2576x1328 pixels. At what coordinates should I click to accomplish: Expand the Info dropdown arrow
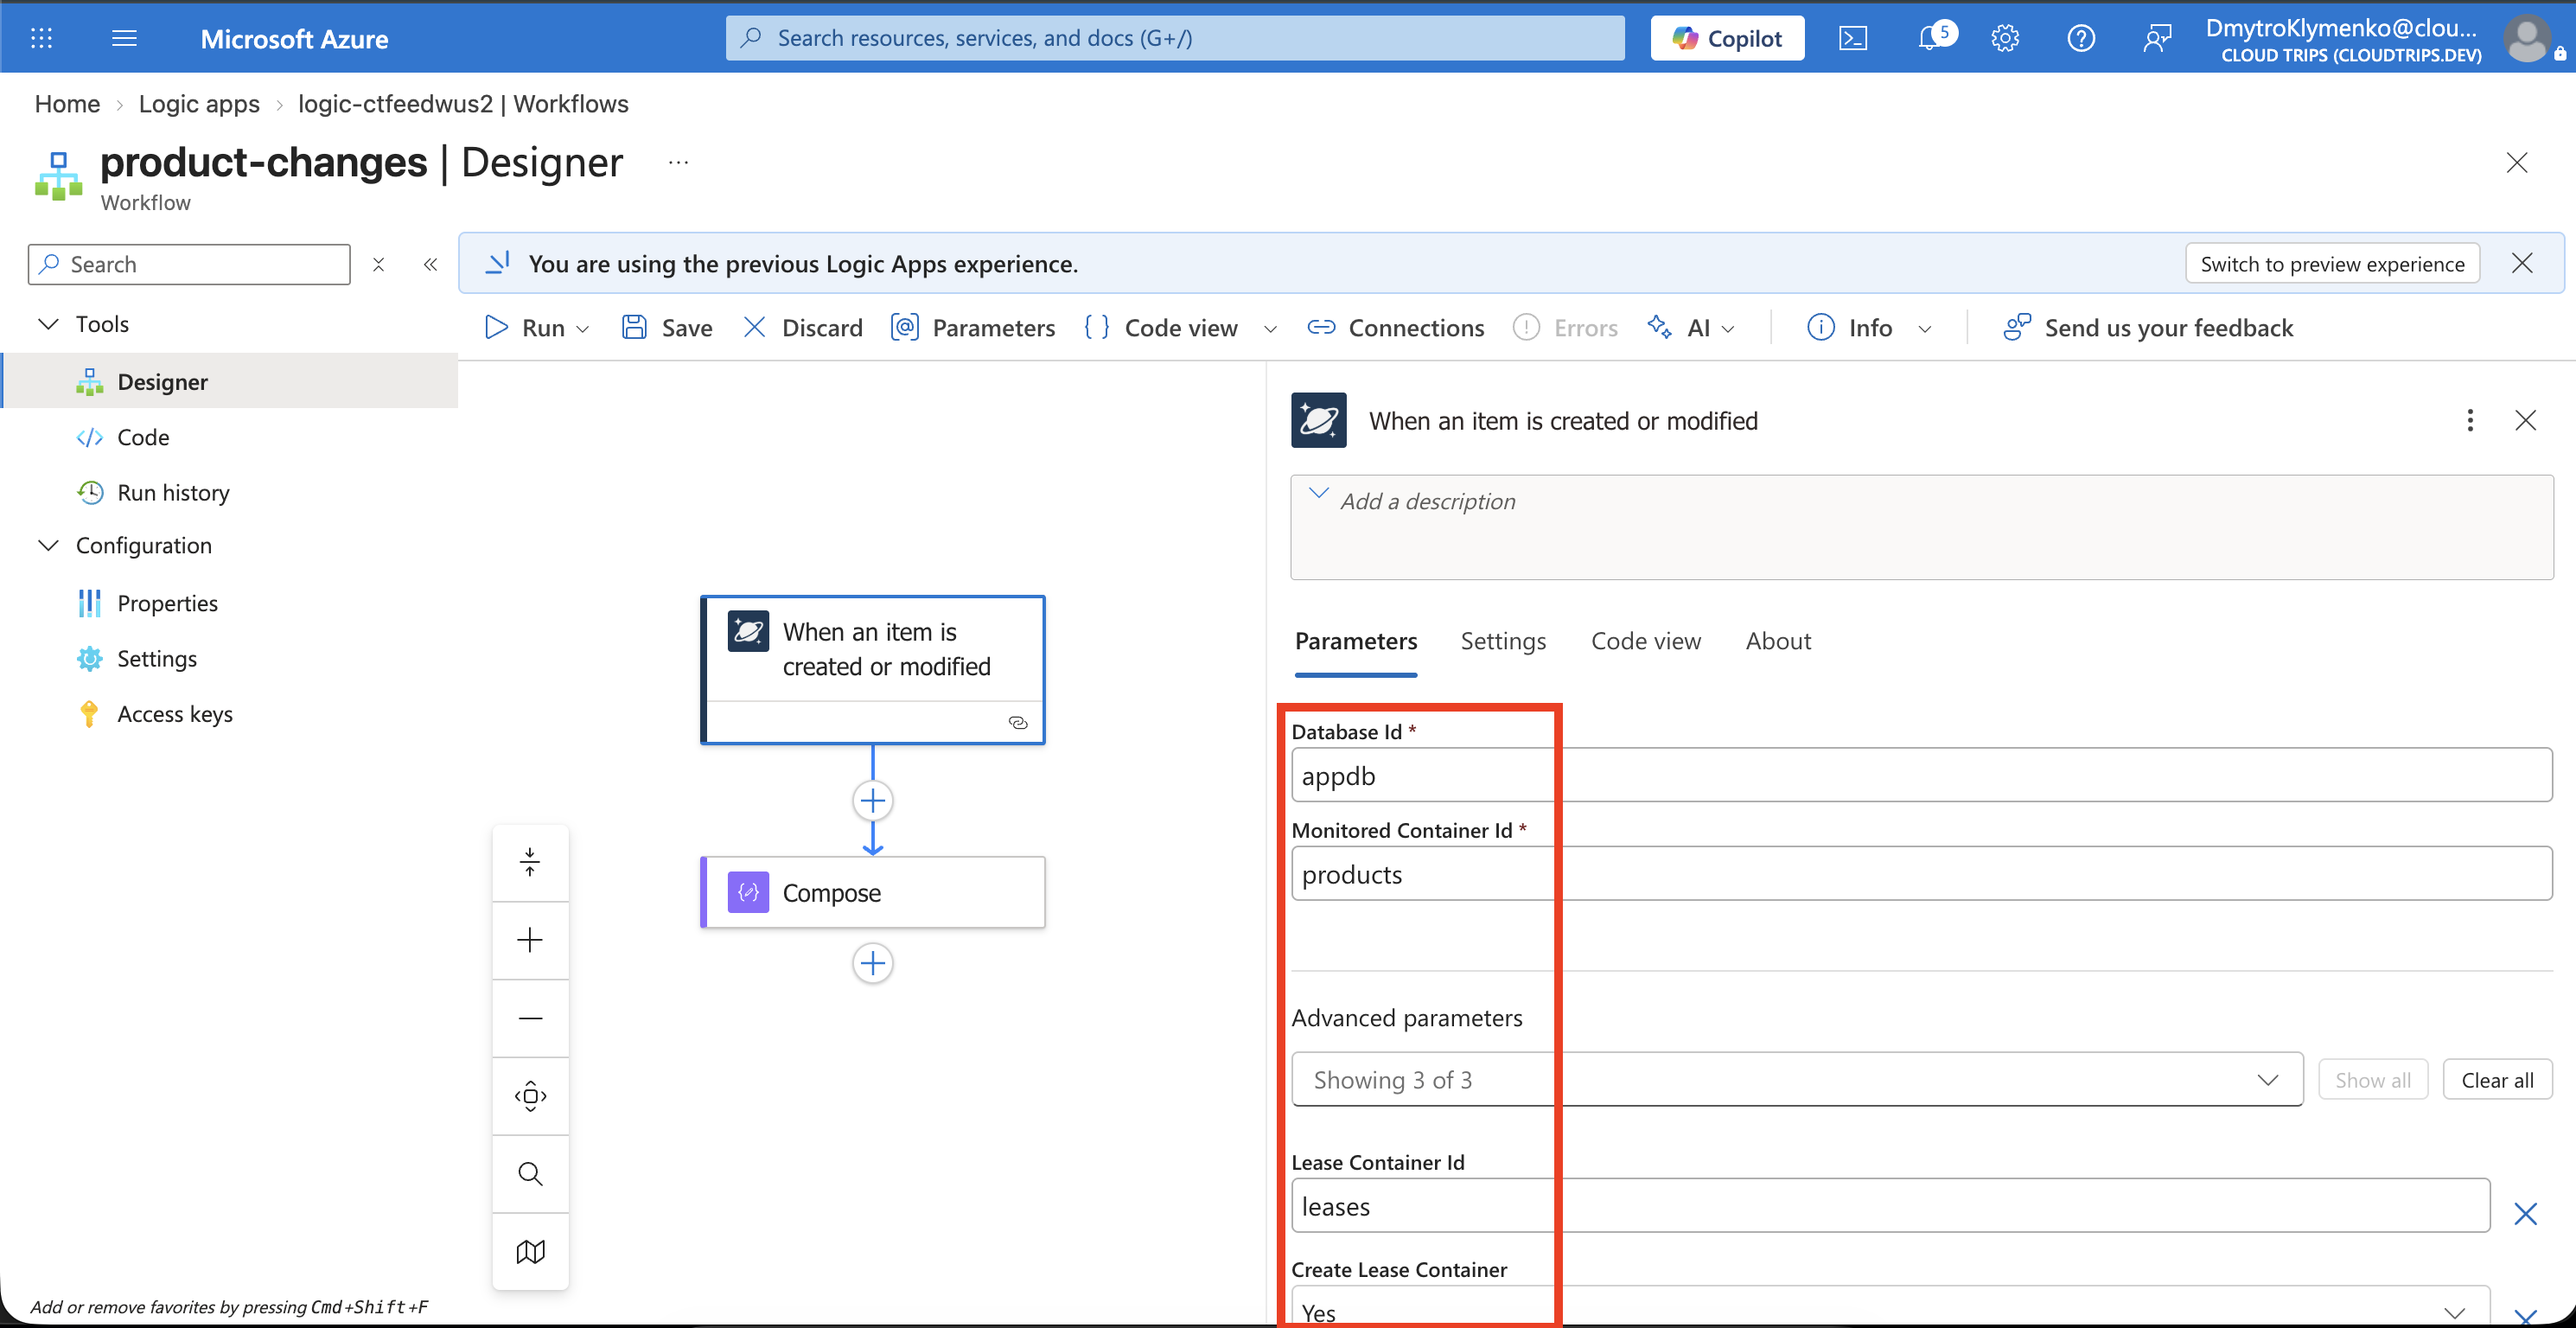tap(1925, 329)
